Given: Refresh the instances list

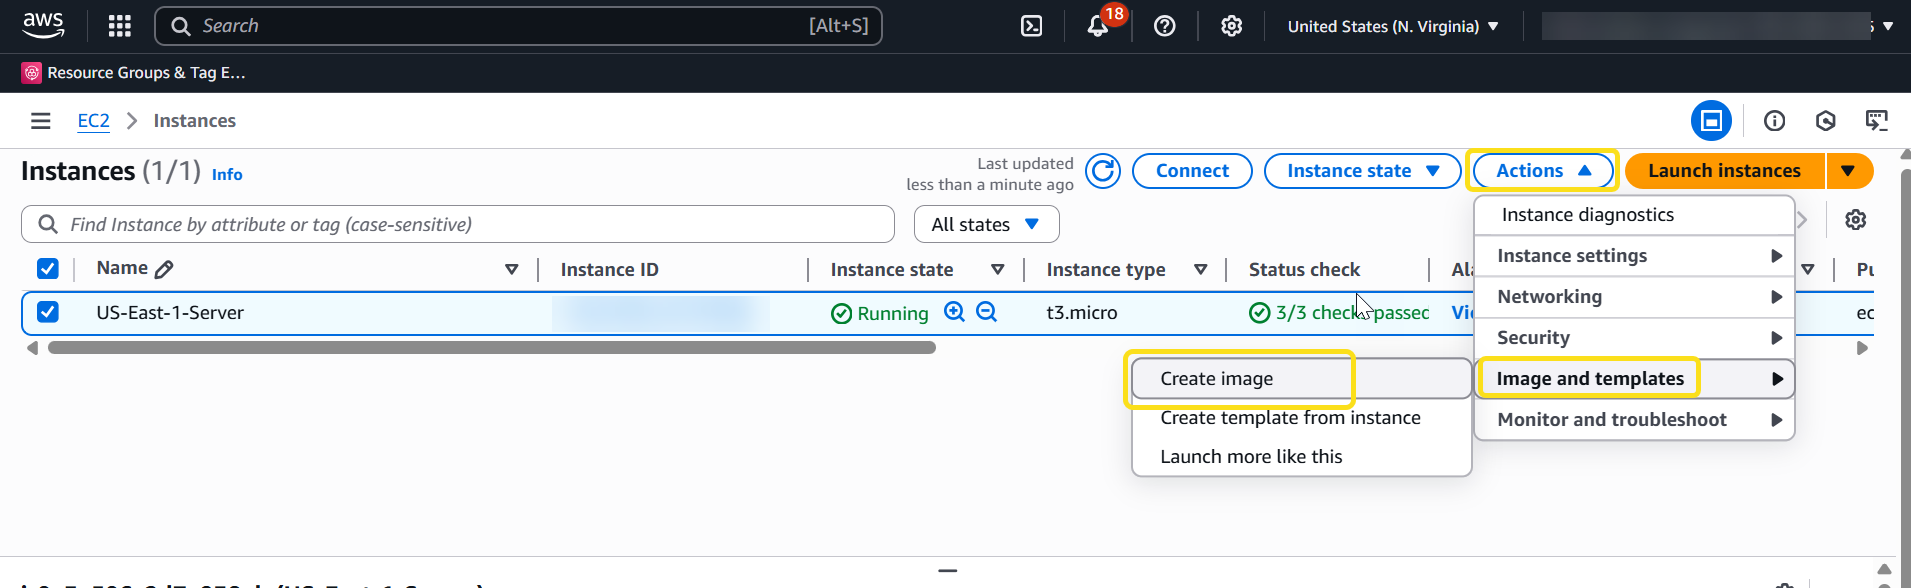Looking at the screenshot, I should (x=1103, y=171).
